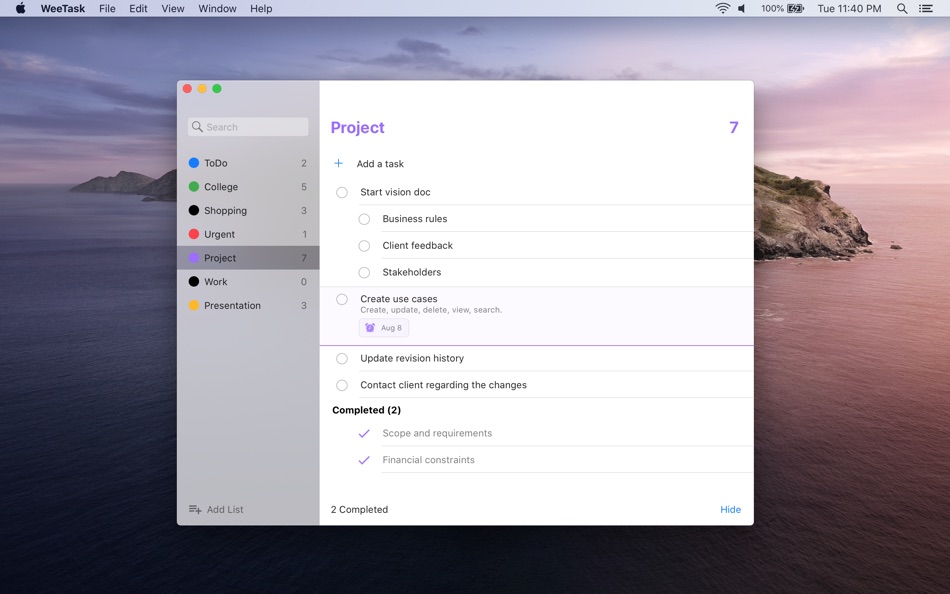This screenshot has width=950, height=594.
Task: Click the green color dot for College list
Action: 194,186
